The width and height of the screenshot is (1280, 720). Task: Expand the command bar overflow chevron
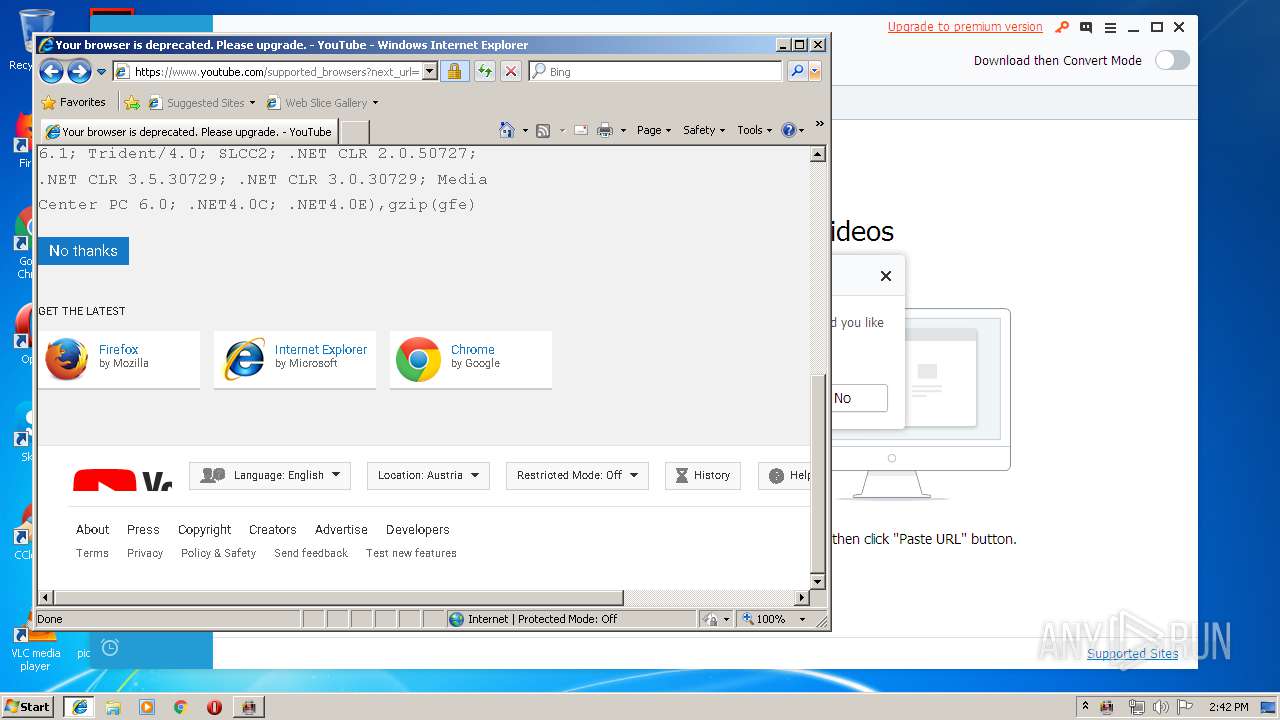tap(819, 124)
